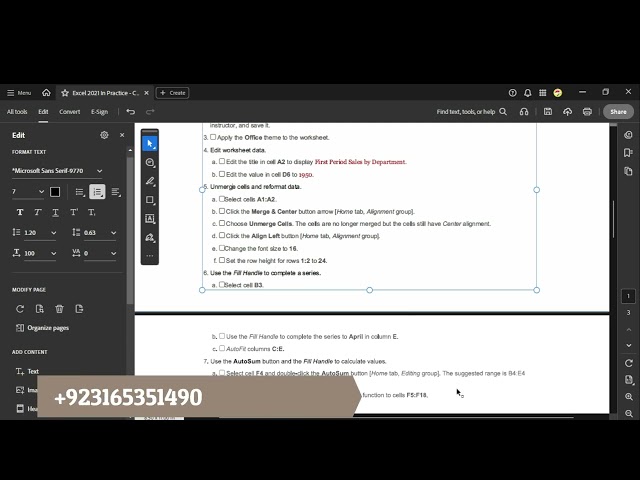Check the Apply the Office theme checkbox
The width and height of the screenshot is (640, 480).
213,137
